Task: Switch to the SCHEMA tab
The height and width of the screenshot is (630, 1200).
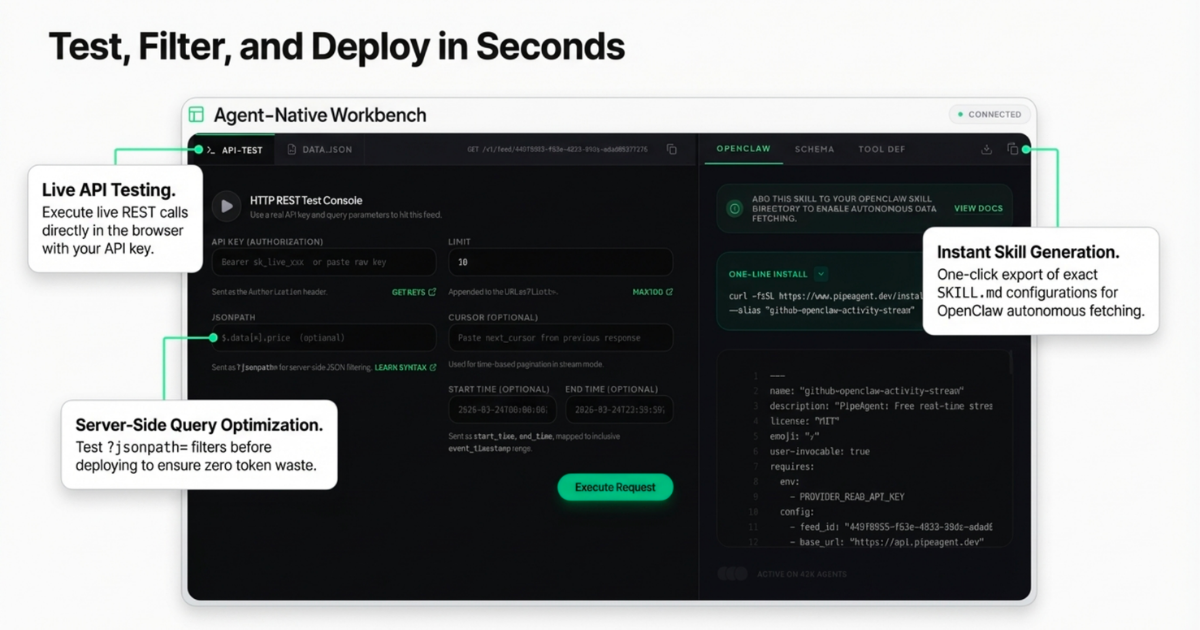Action: (814, 148)
